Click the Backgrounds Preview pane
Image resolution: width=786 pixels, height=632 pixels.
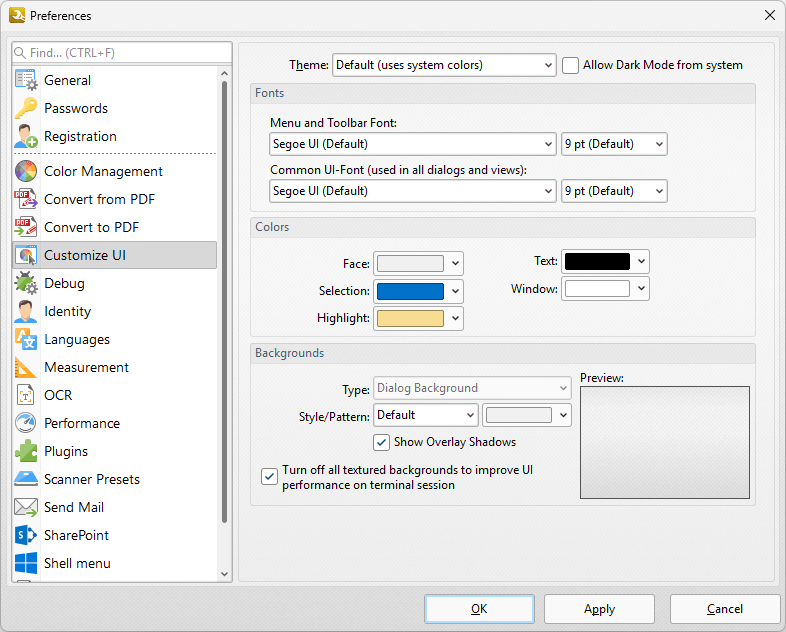point(665,443)
